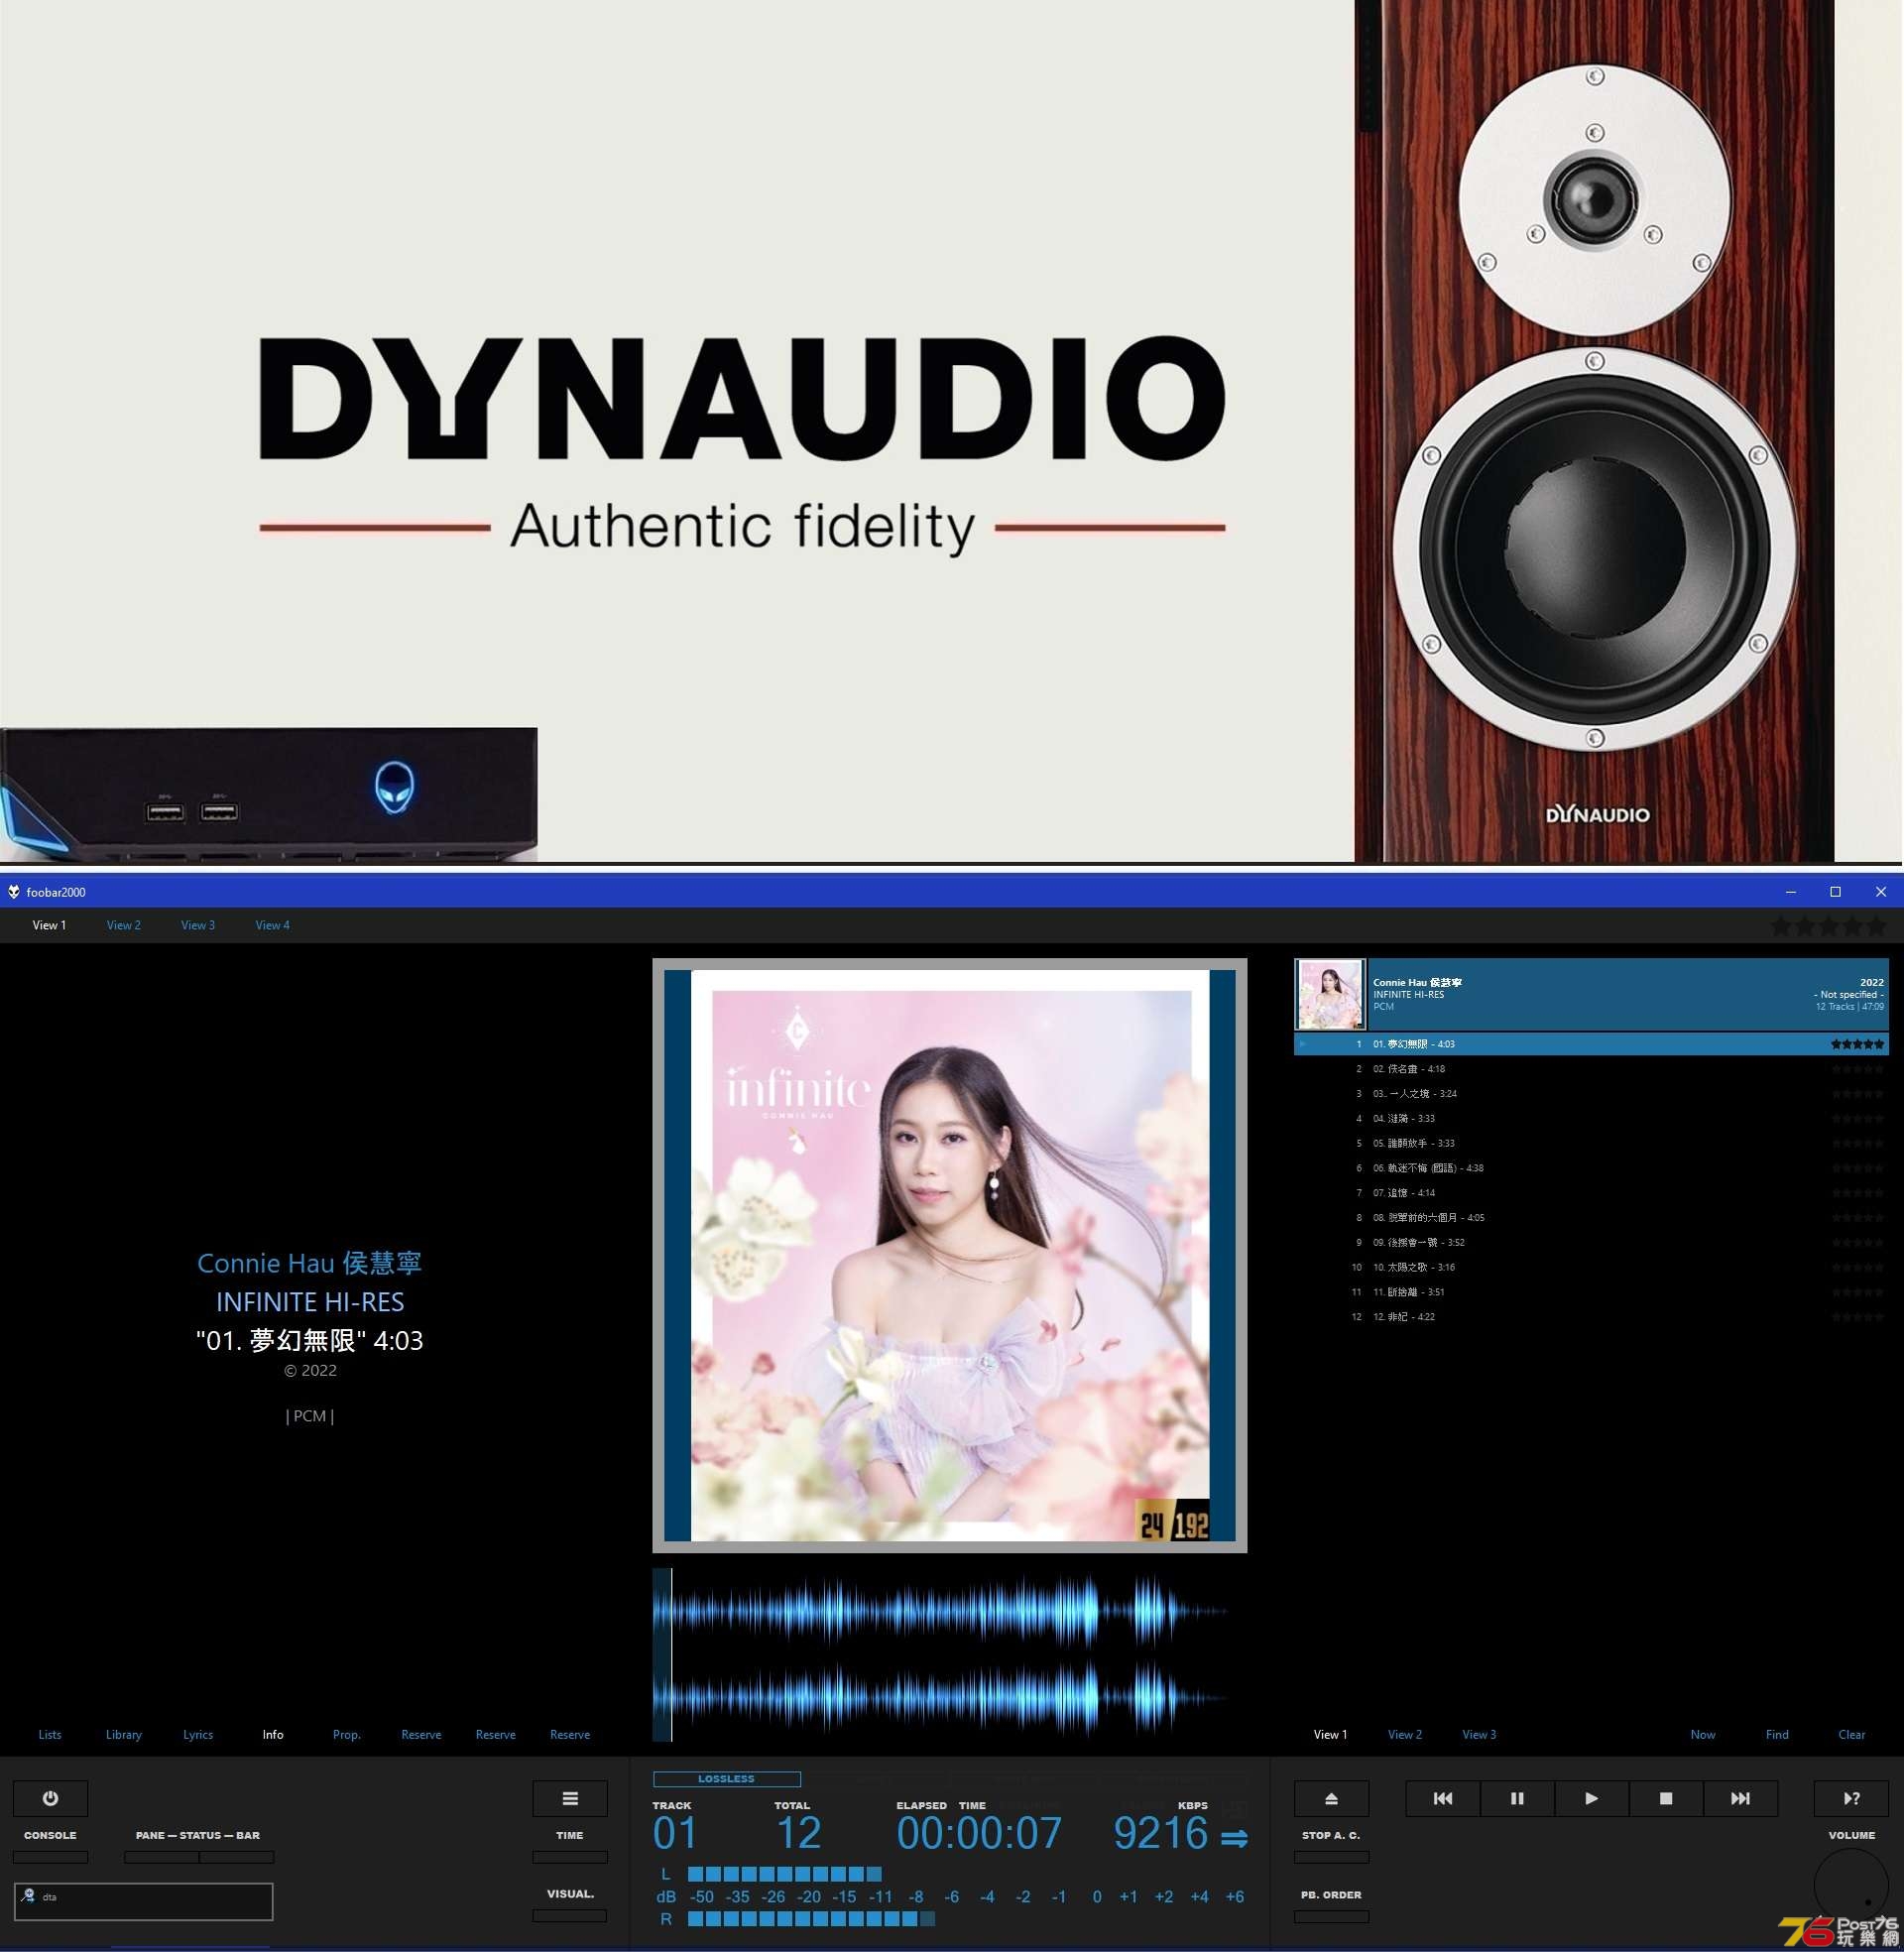Click the play button
The image size is (1904, 1952).
click(1591, 1798)
